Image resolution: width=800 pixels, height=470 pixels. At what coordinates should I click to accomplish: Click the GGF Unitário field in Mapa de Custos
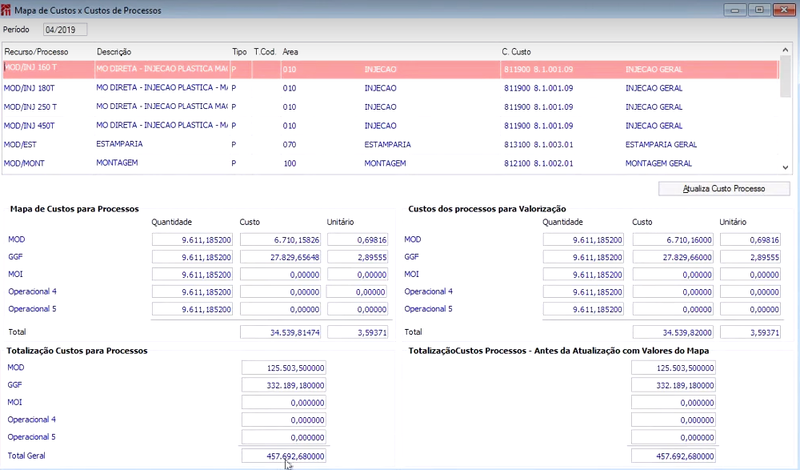click(358, 257)
